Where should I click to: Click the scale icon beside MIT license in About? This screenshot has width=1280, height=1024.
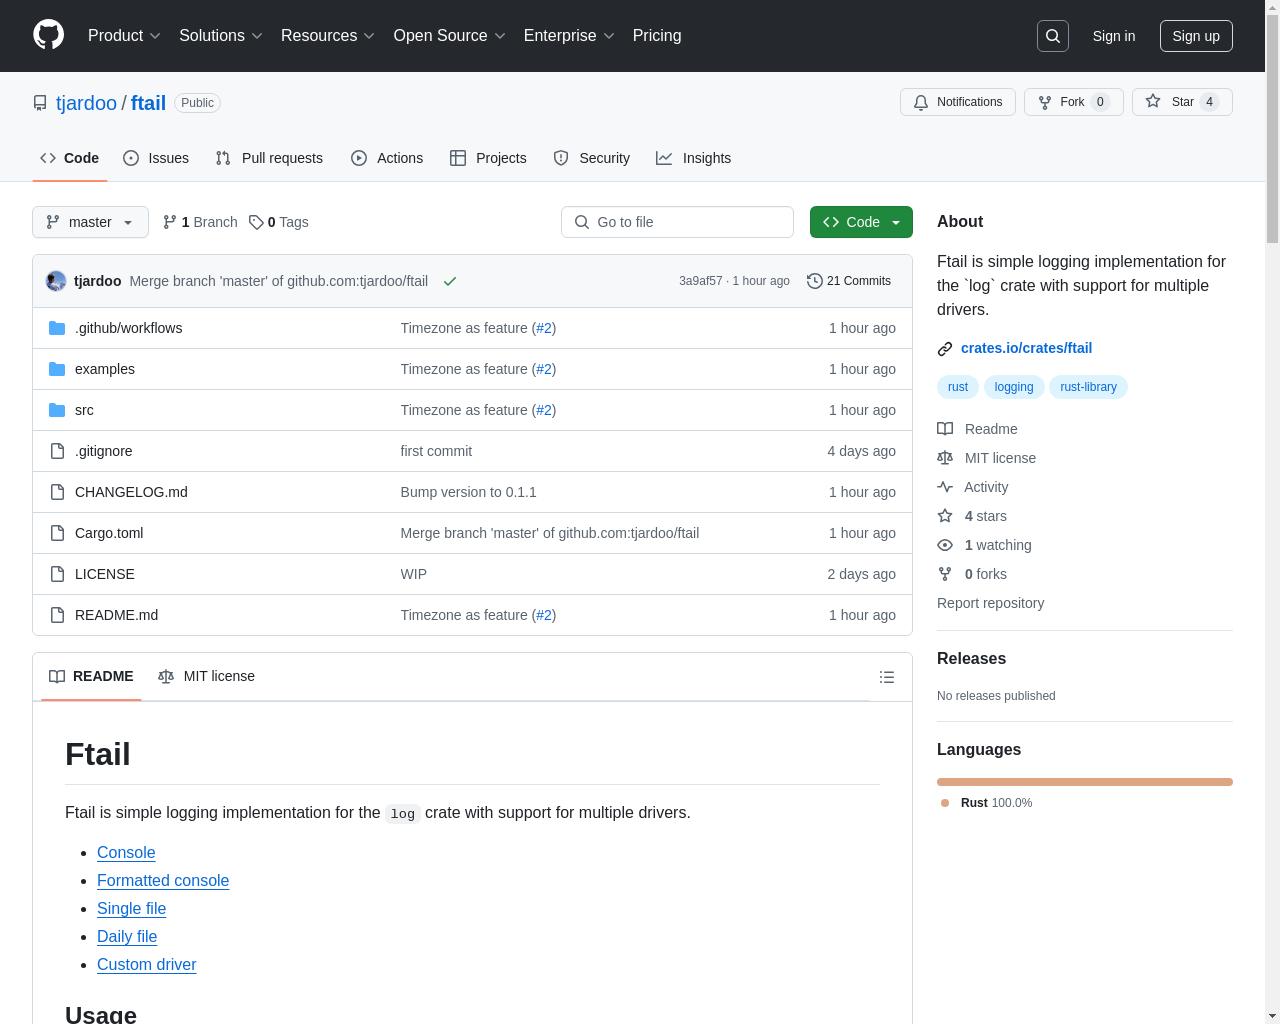(x=945, y=458)
